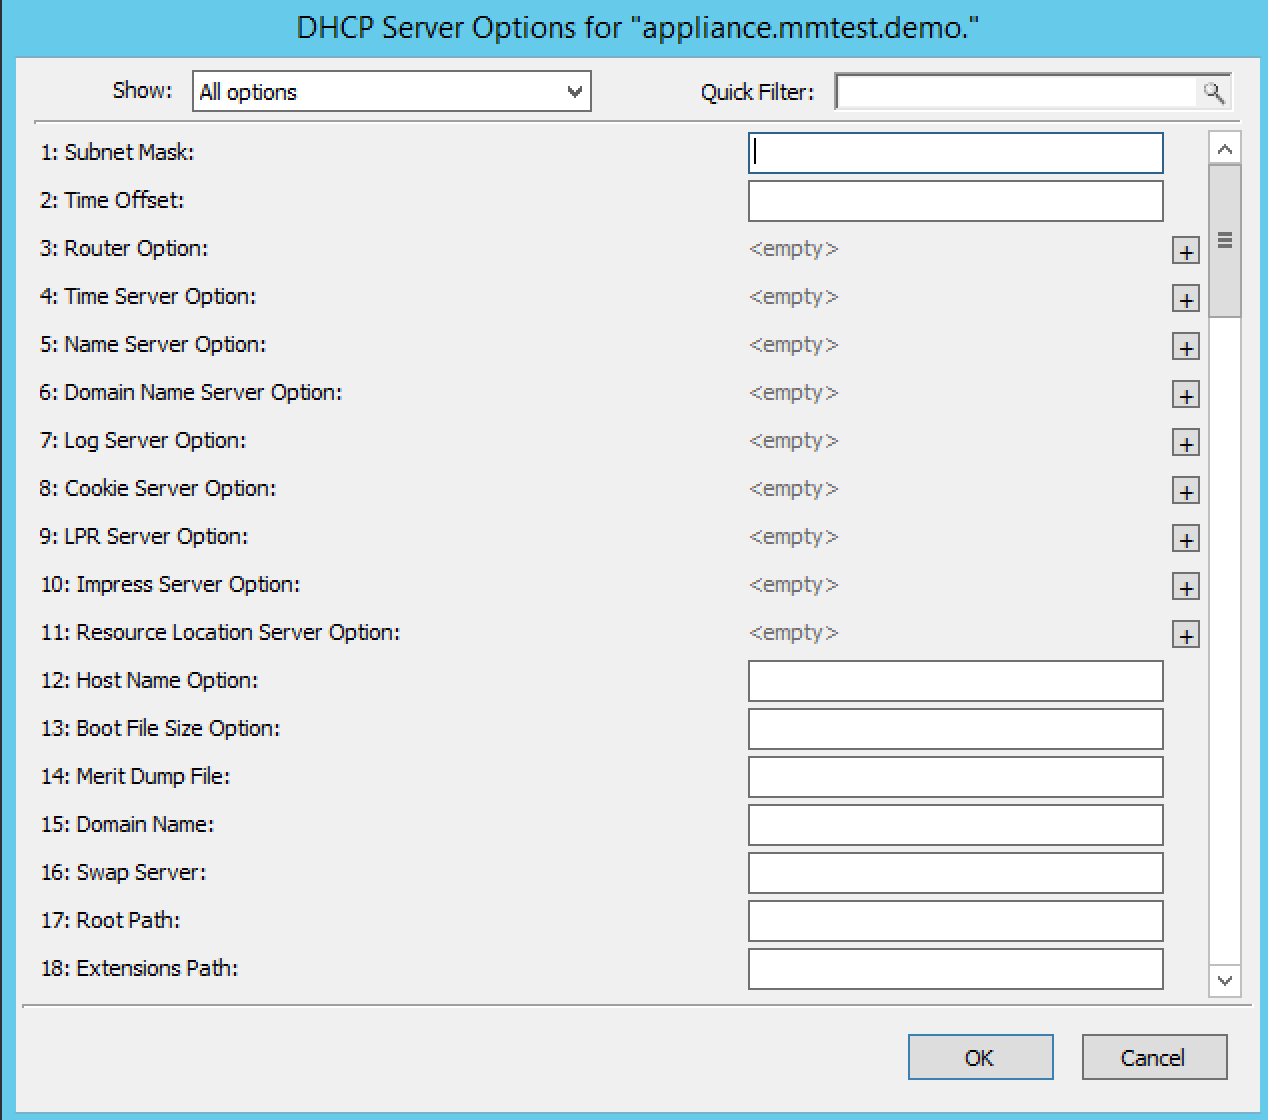Add a Resource Location Server Option entry
This screenshot has height=1120, width=1268.
pos(1185,635)
